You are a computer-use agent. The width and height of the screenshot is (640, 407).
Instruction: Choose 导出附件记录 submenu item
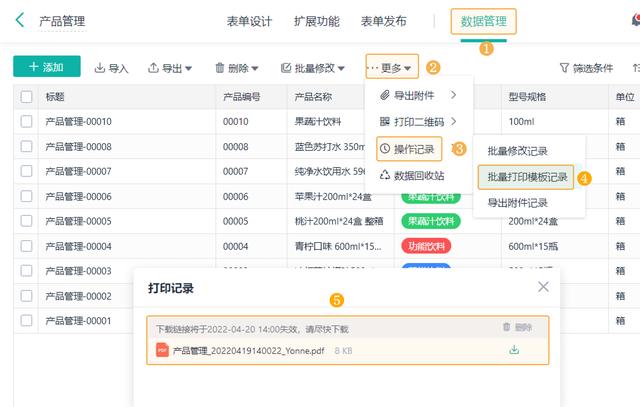point(517,203)
